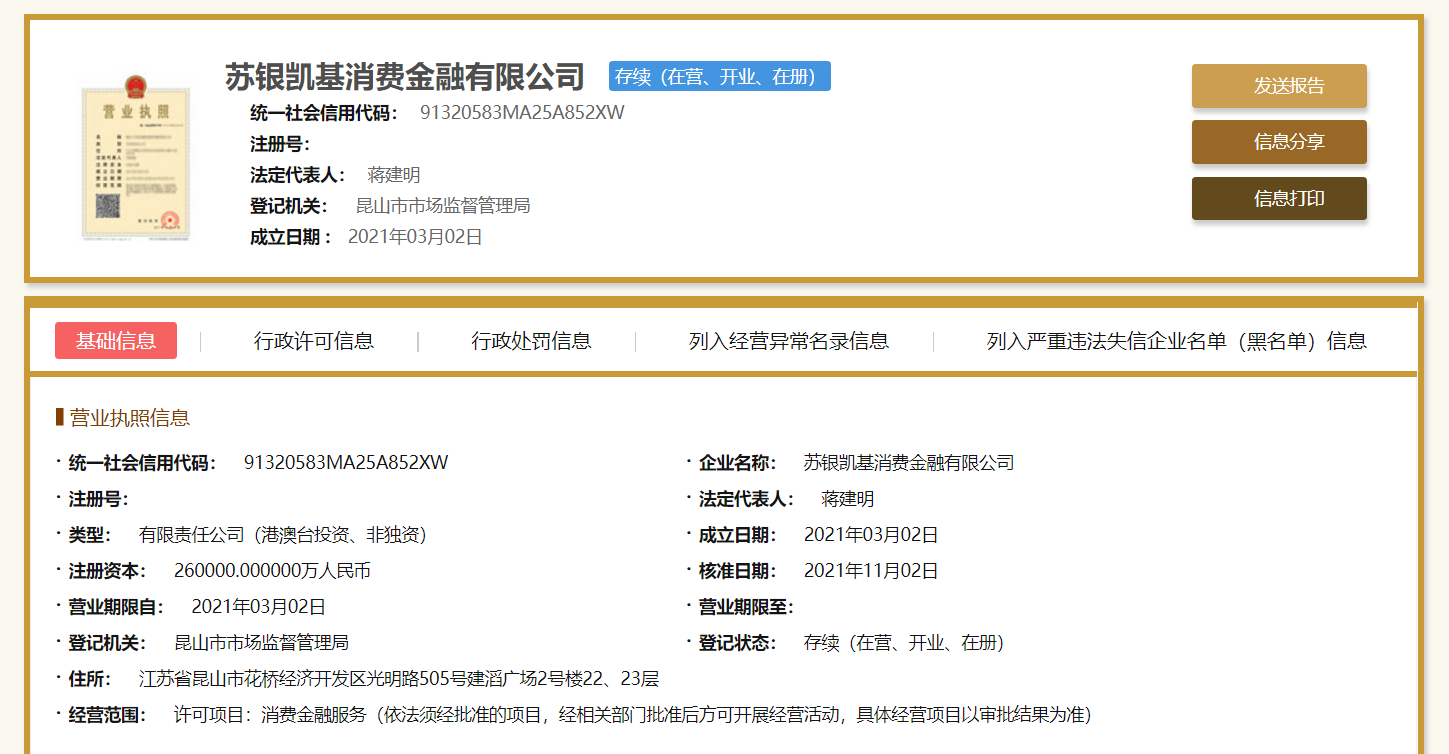This screenshot has height=754, width=1449.
Task: Click the credit code in the header card
Action: pyautogui.click(x=521, y=113)
